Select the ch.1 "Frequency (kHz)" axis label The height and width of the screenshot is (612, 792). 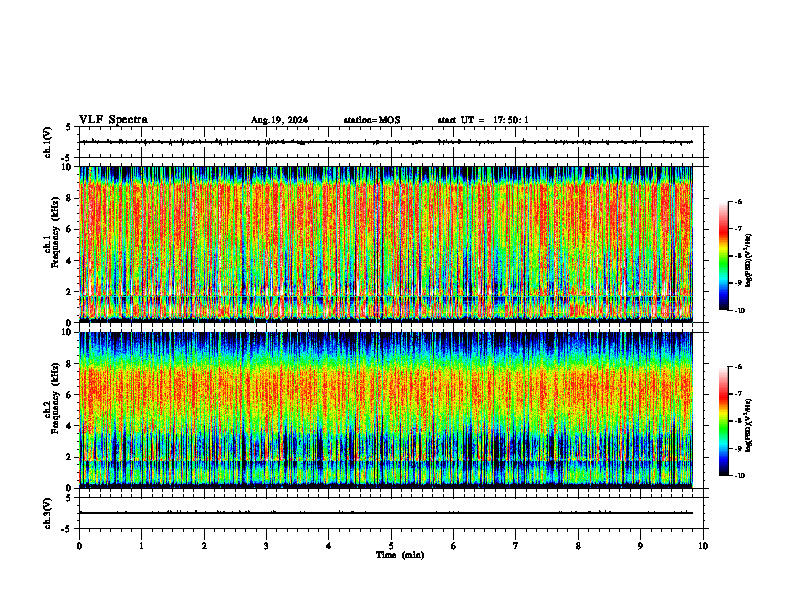[56, 232]
